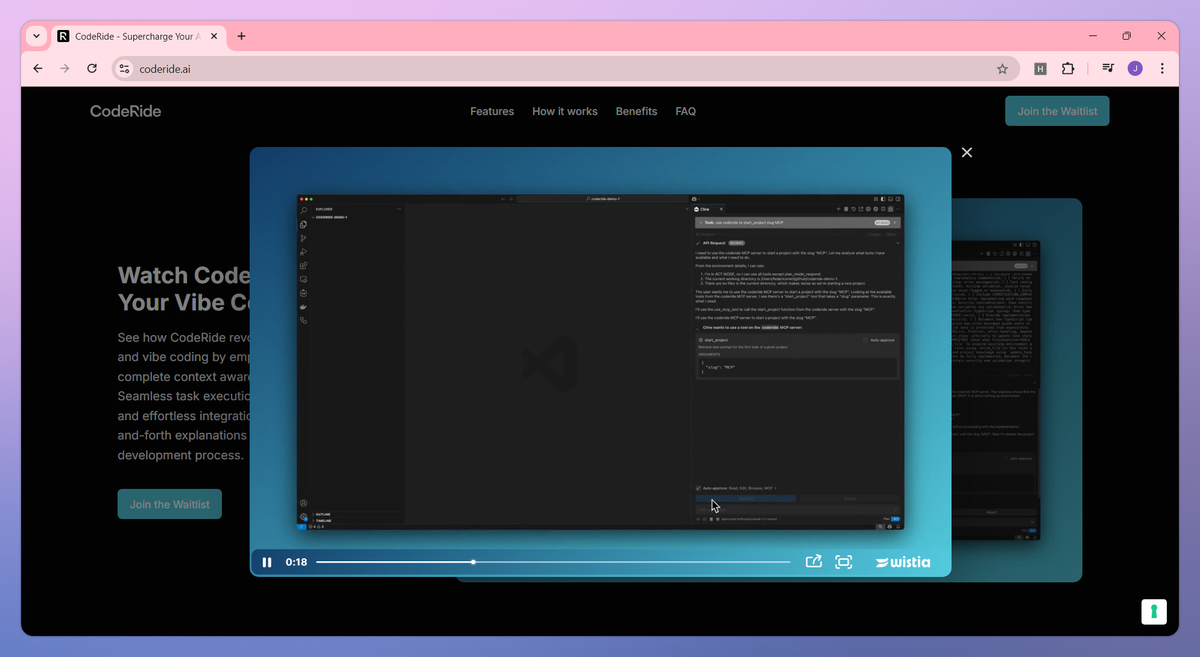Viewport: 1200px width, 657px height.
Task: Click the 0:18 video timestamp
Action: coord(296,562)
